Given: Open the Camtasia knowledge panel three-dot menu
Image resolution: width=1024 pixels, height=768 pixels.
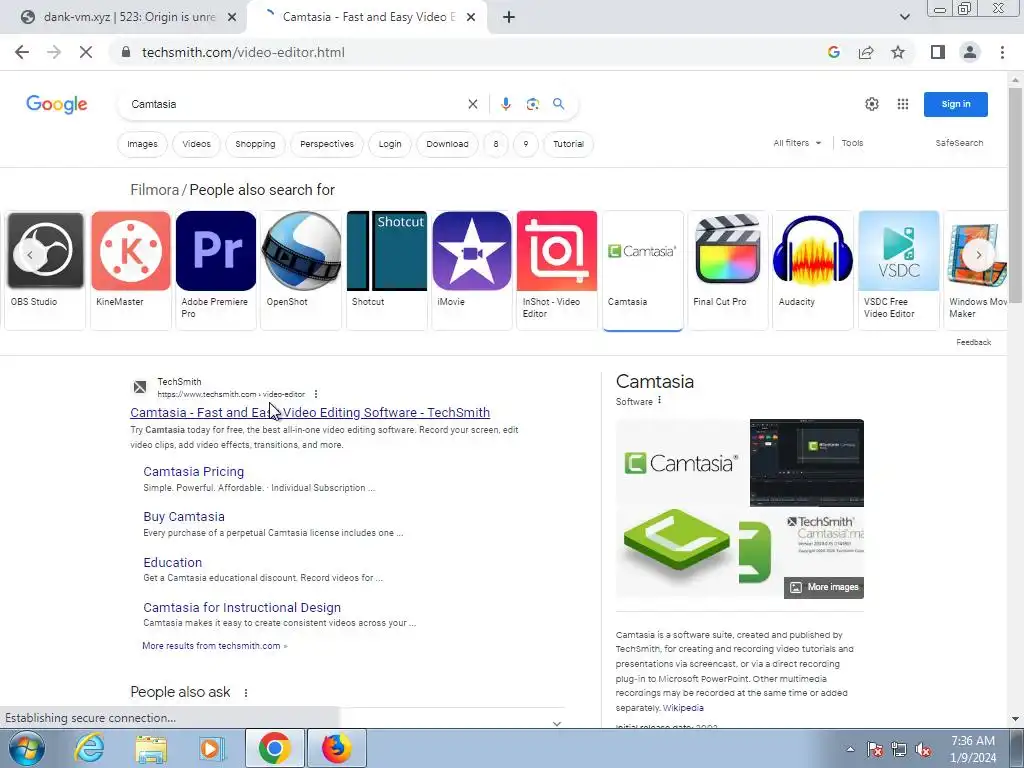Looking at the screenshot, I should [x=660, y=400].
